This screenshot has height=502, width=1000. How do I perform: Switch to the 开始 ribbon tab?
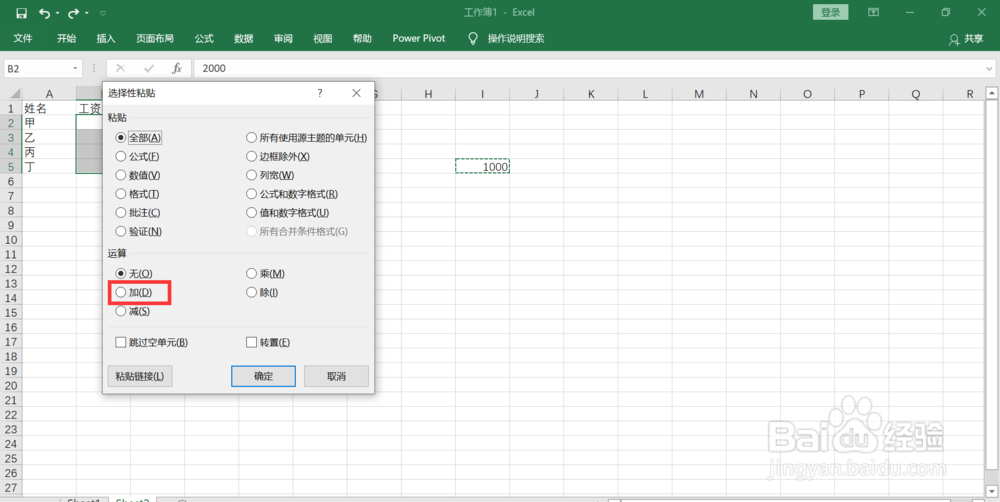[x=66, y=38]
